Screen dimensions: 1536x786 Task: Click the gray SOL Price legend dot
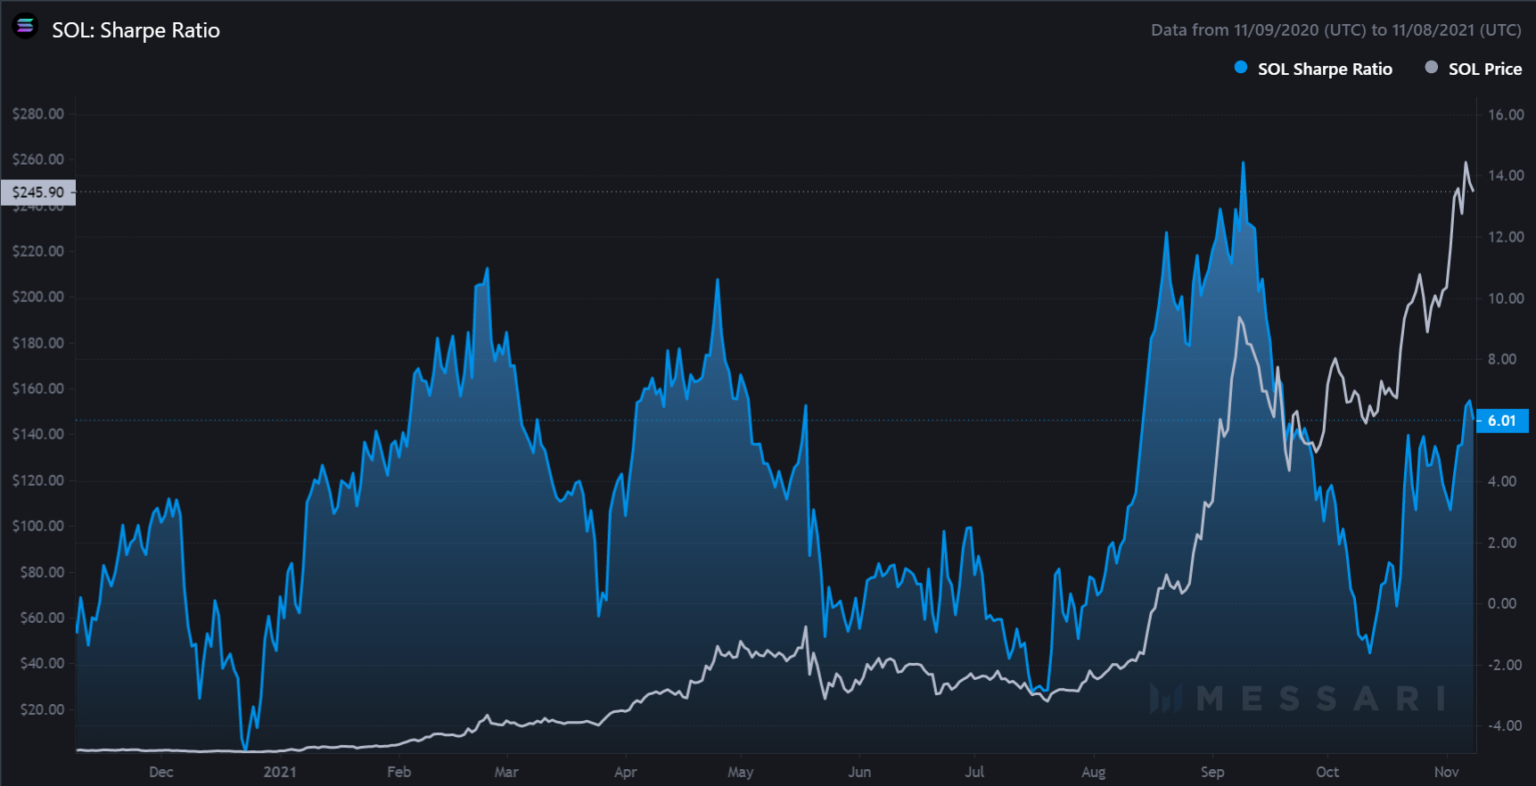[1431, 68]
